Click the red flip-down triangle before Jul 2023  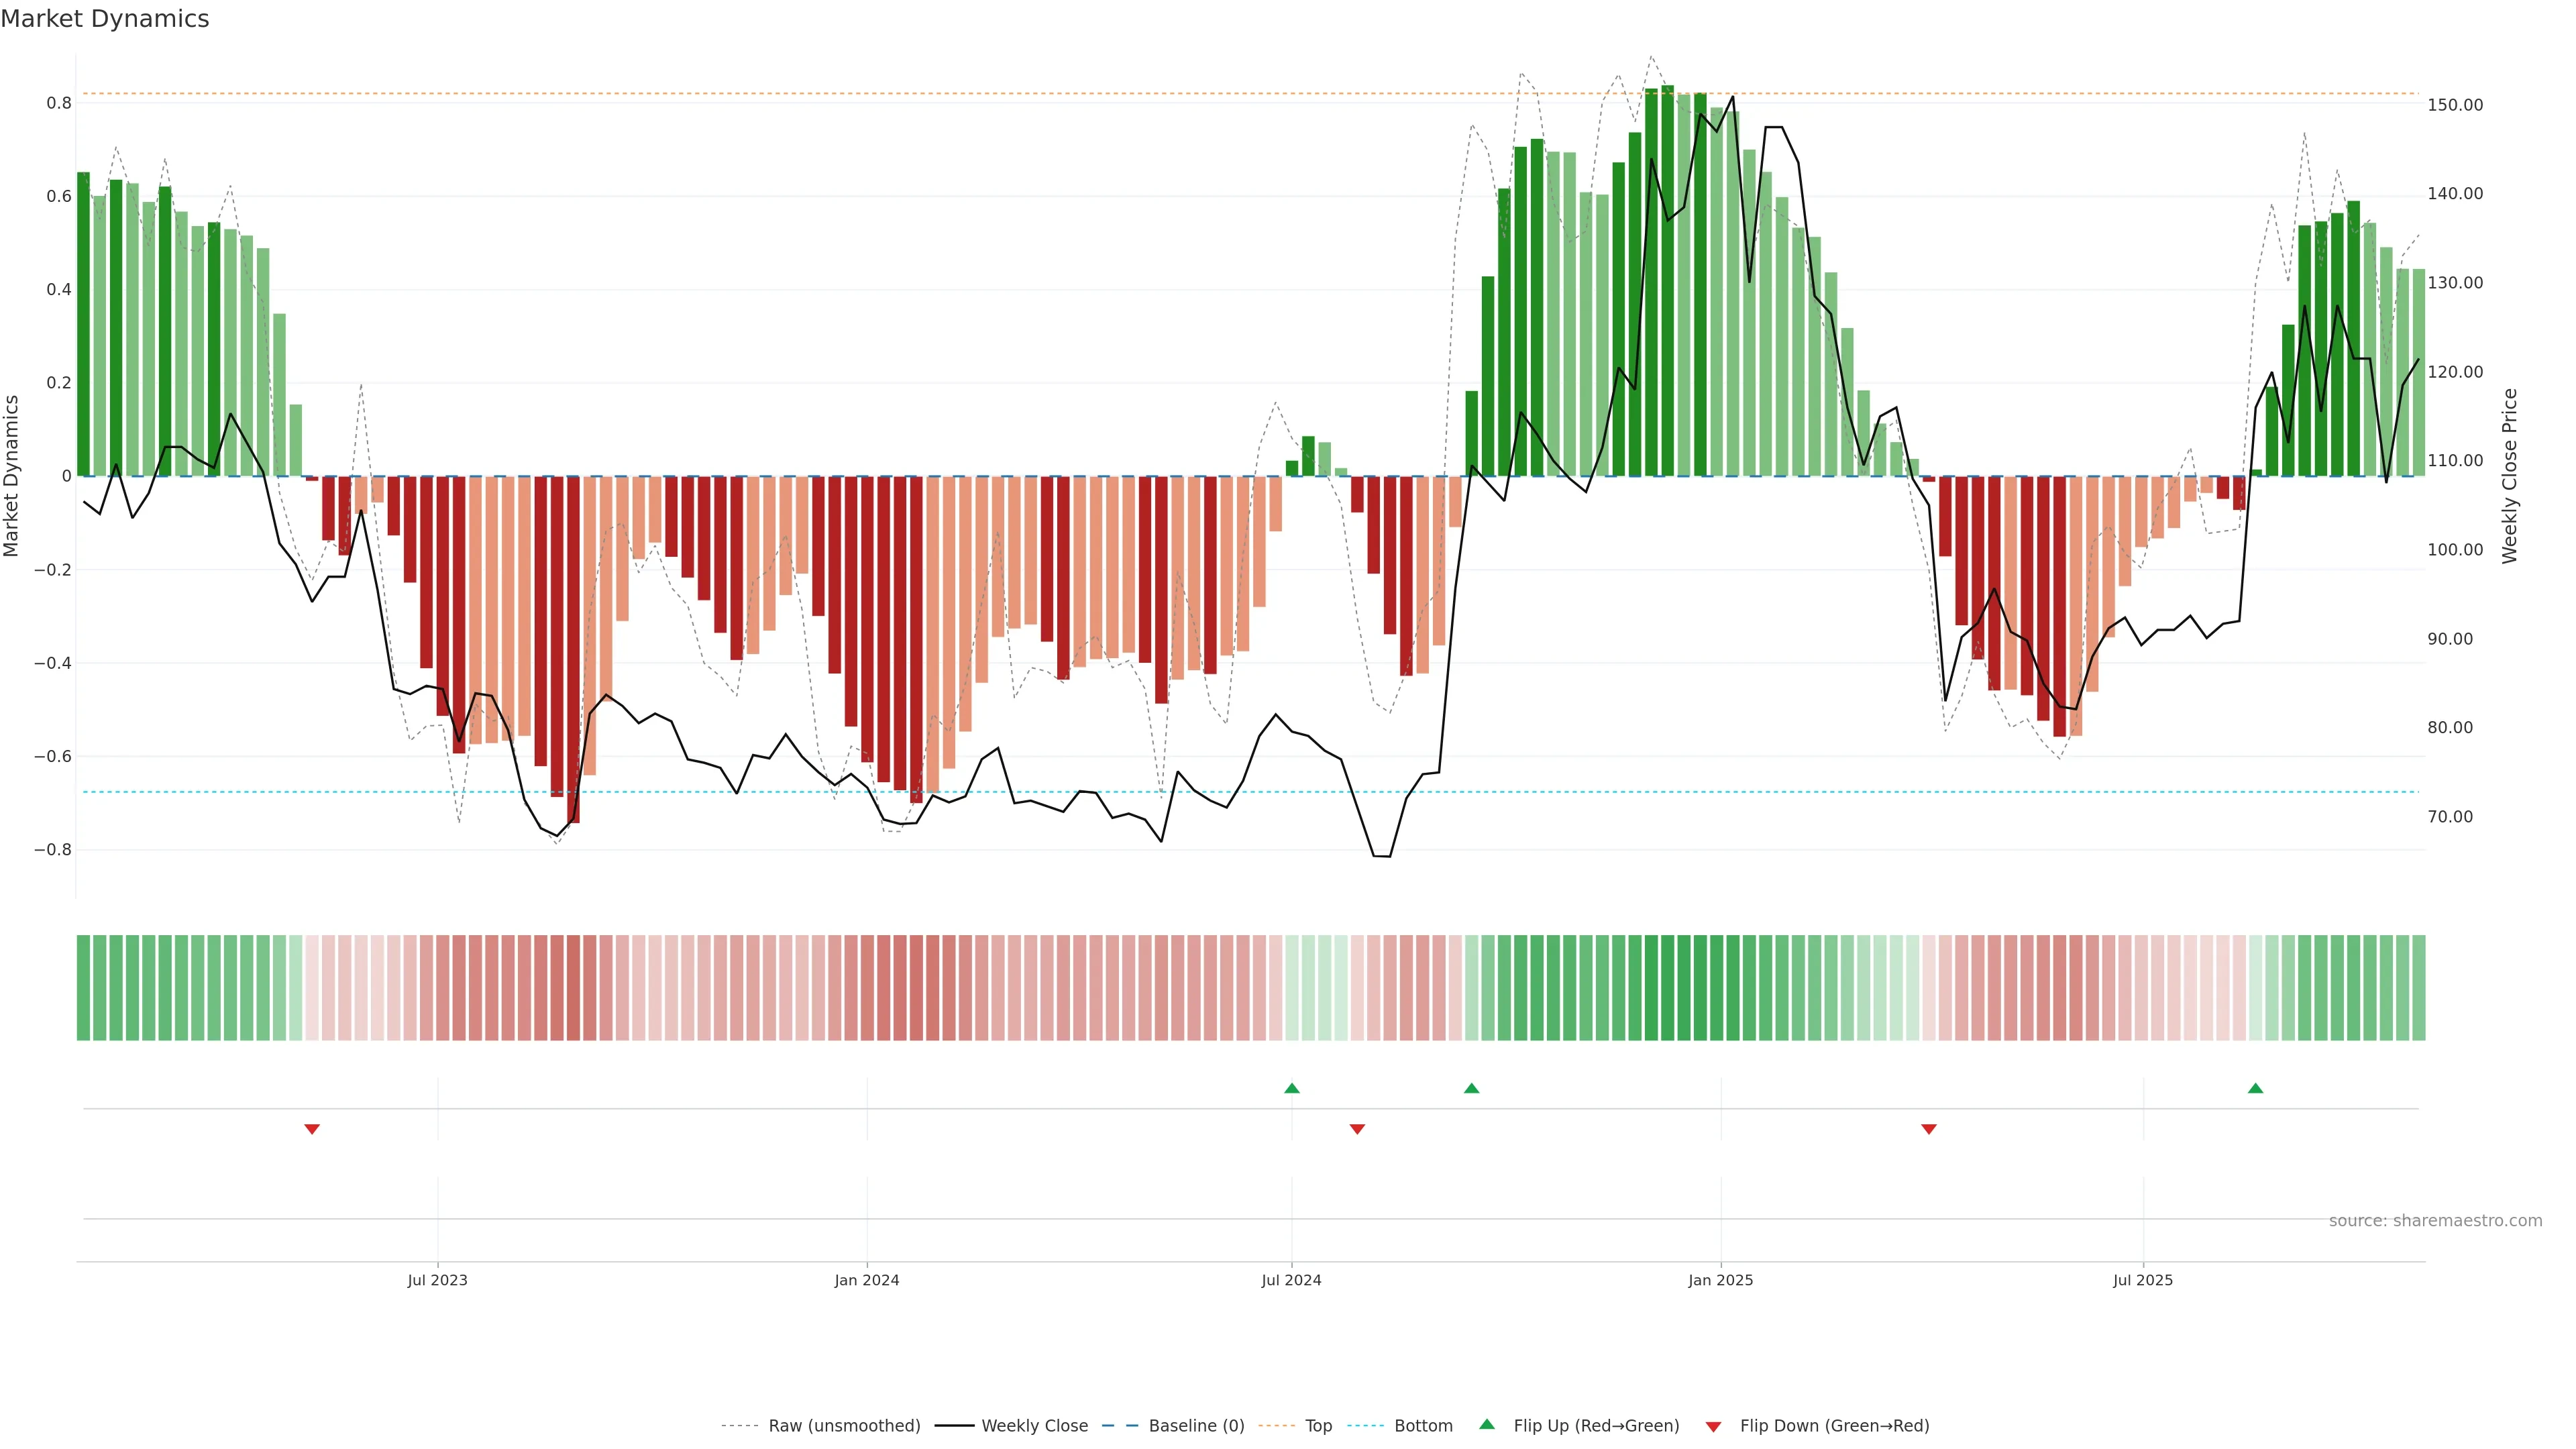click(312, 1129)
